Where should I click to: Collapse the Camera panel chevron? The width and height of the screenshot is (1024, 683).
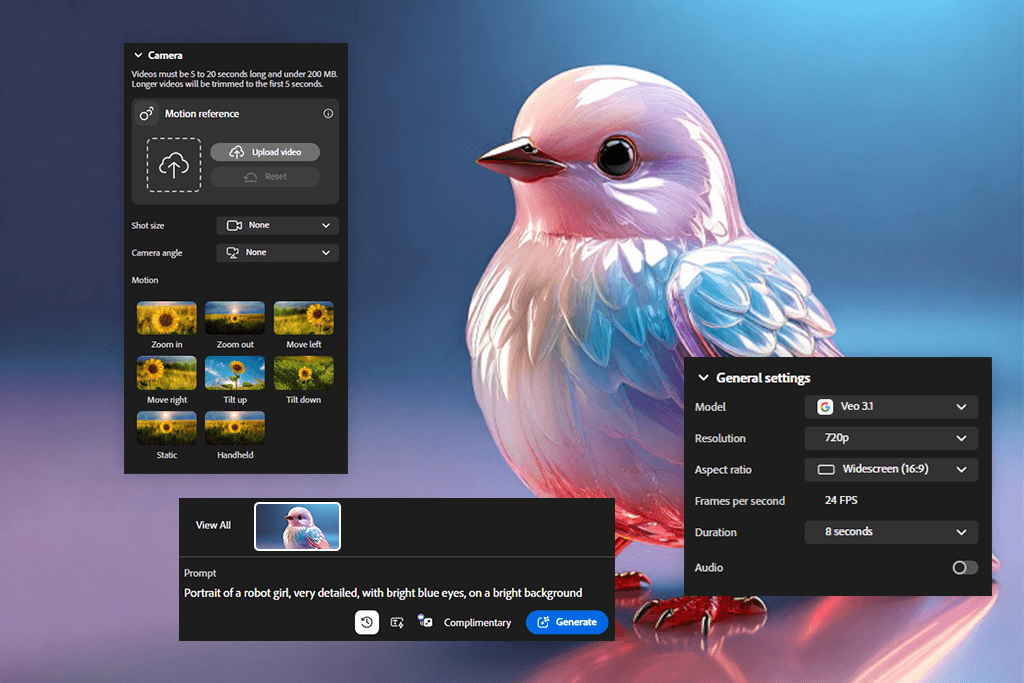click(x=138, y=56)
